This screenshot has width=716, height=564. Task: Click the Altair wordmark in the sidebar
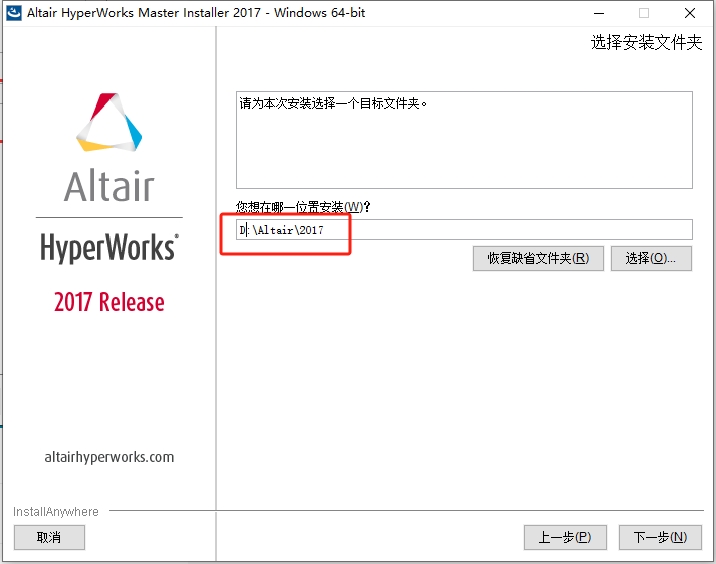109,187
